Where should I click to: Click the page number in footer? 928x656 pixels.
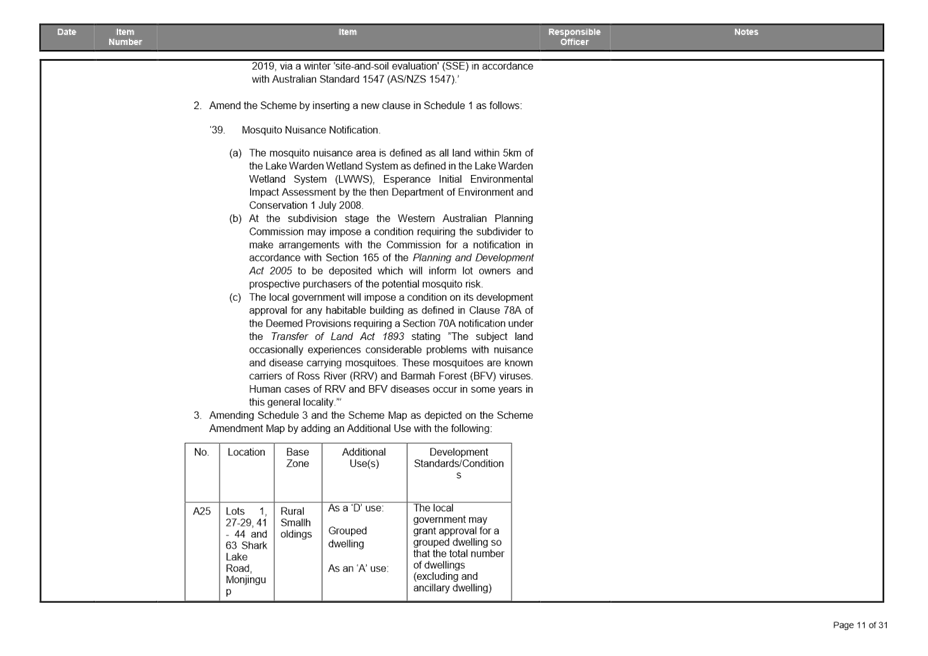point(860,625)
